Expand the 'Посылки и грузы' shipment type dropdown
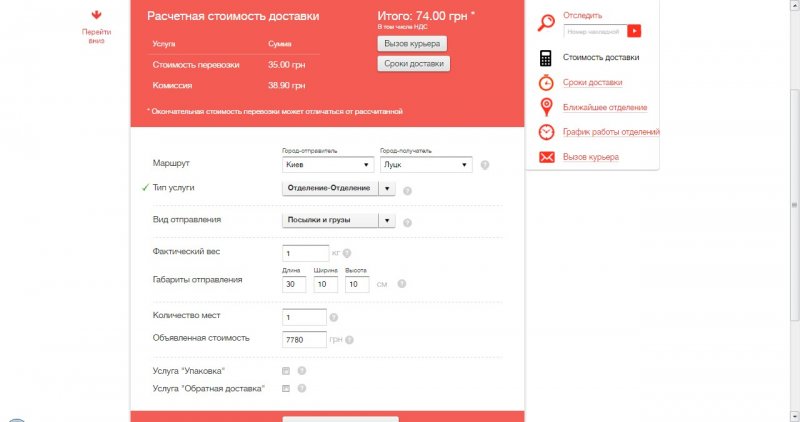This screenshot has width=800, height=422. click(388, 221)
